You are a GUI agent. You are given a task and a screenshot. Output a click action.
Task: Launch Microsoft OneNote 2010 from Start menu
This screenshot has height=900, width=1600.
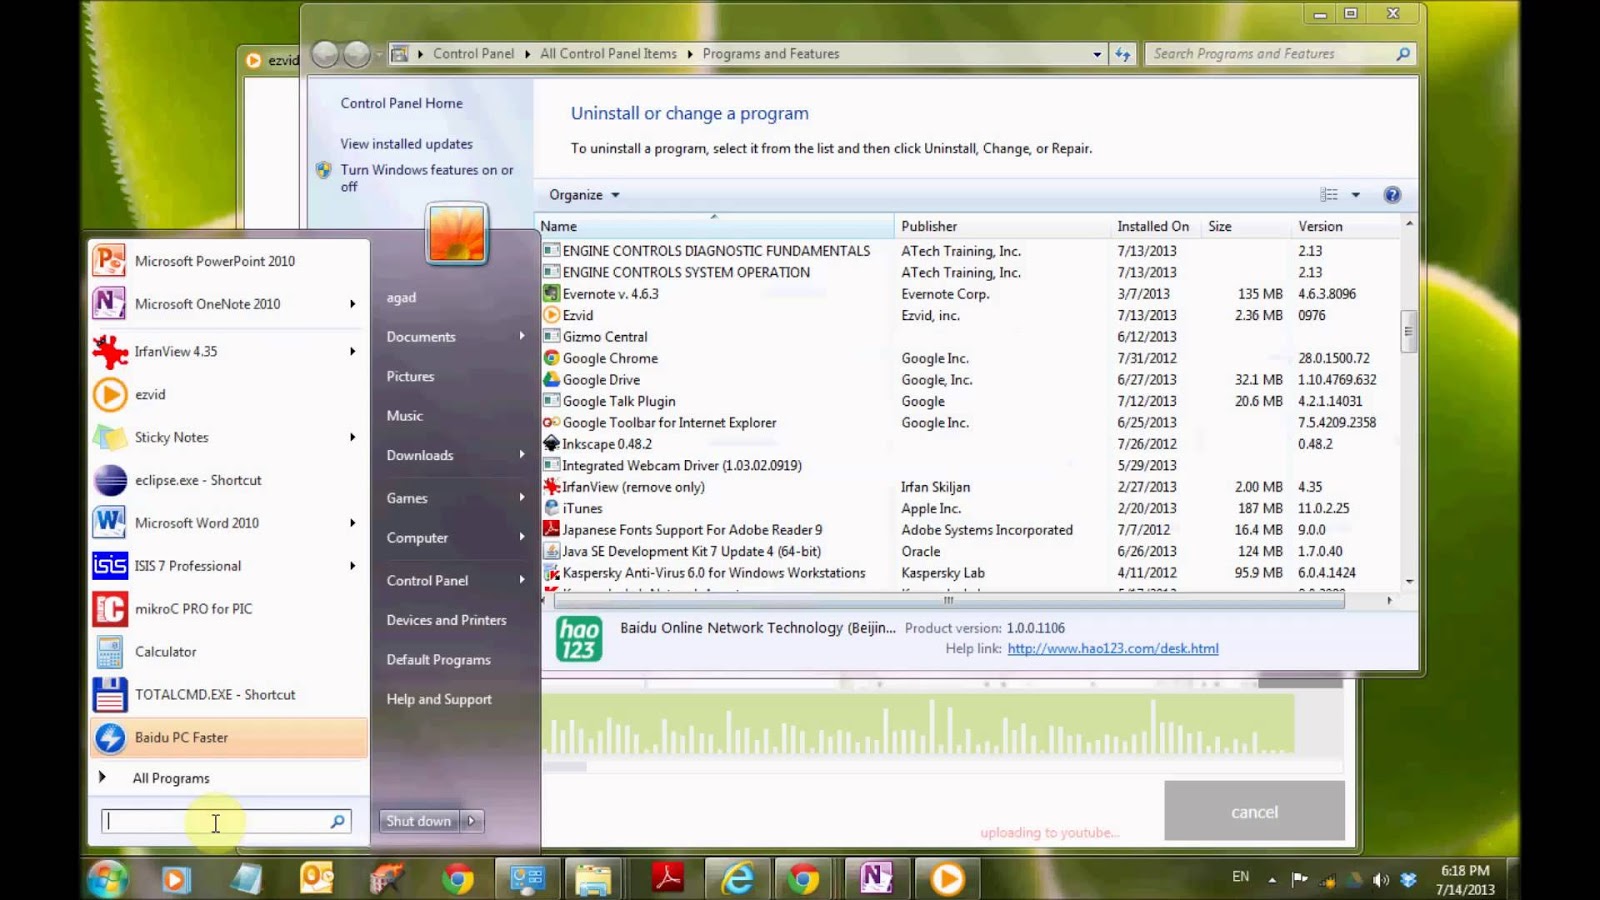tap(229, 304)
